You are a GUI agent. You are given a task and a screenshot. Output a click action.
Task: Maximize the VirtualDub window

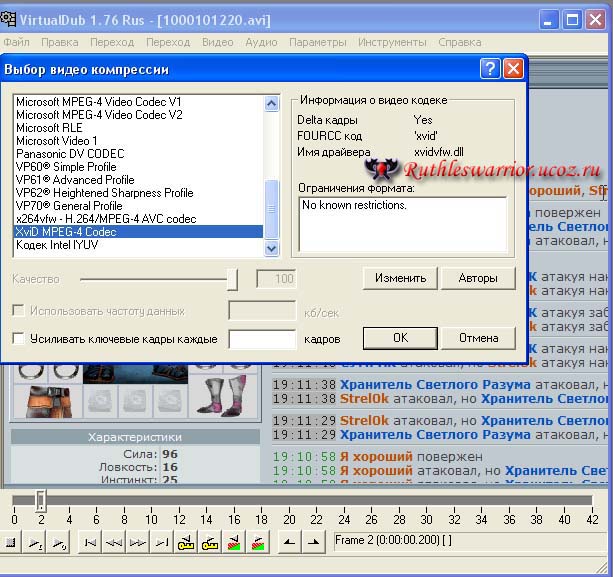coord(572,20)
